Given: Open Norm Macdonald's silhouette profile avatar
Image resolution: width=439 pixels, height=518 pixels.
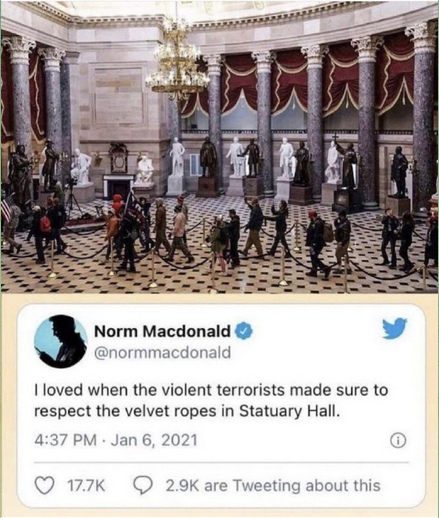Looking at the screenshot, I should (x=61, y=341).
